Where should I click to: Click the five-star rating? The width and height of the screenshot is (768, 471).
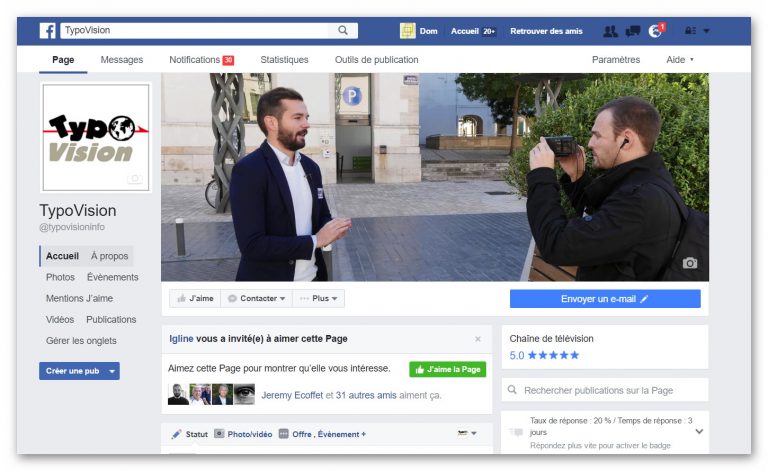pos(553,355)
